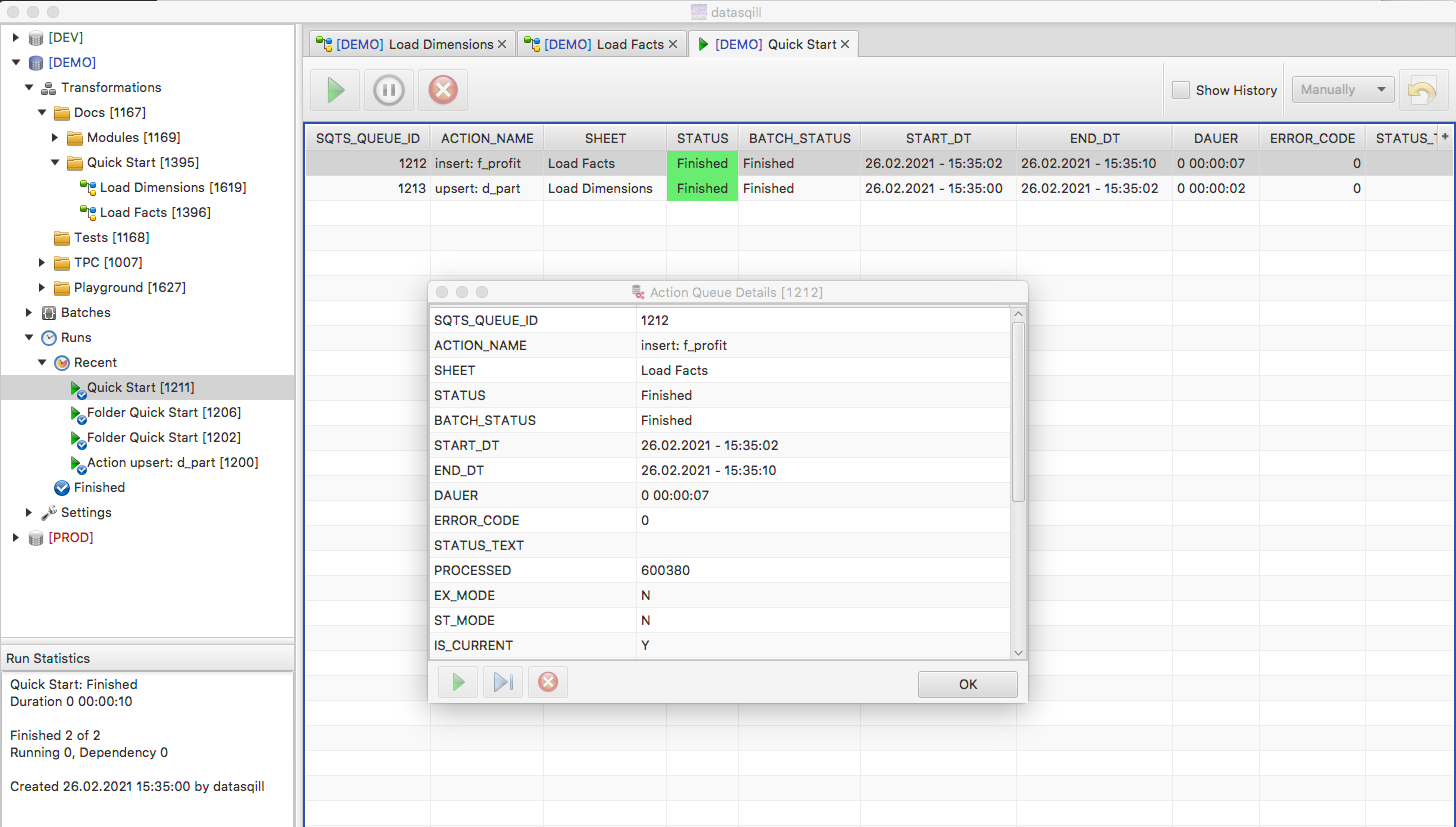The height and width of the screenshot is (827, 1456).
Task: Sort by DAUER column header
Action: (x=1215, y=138)
